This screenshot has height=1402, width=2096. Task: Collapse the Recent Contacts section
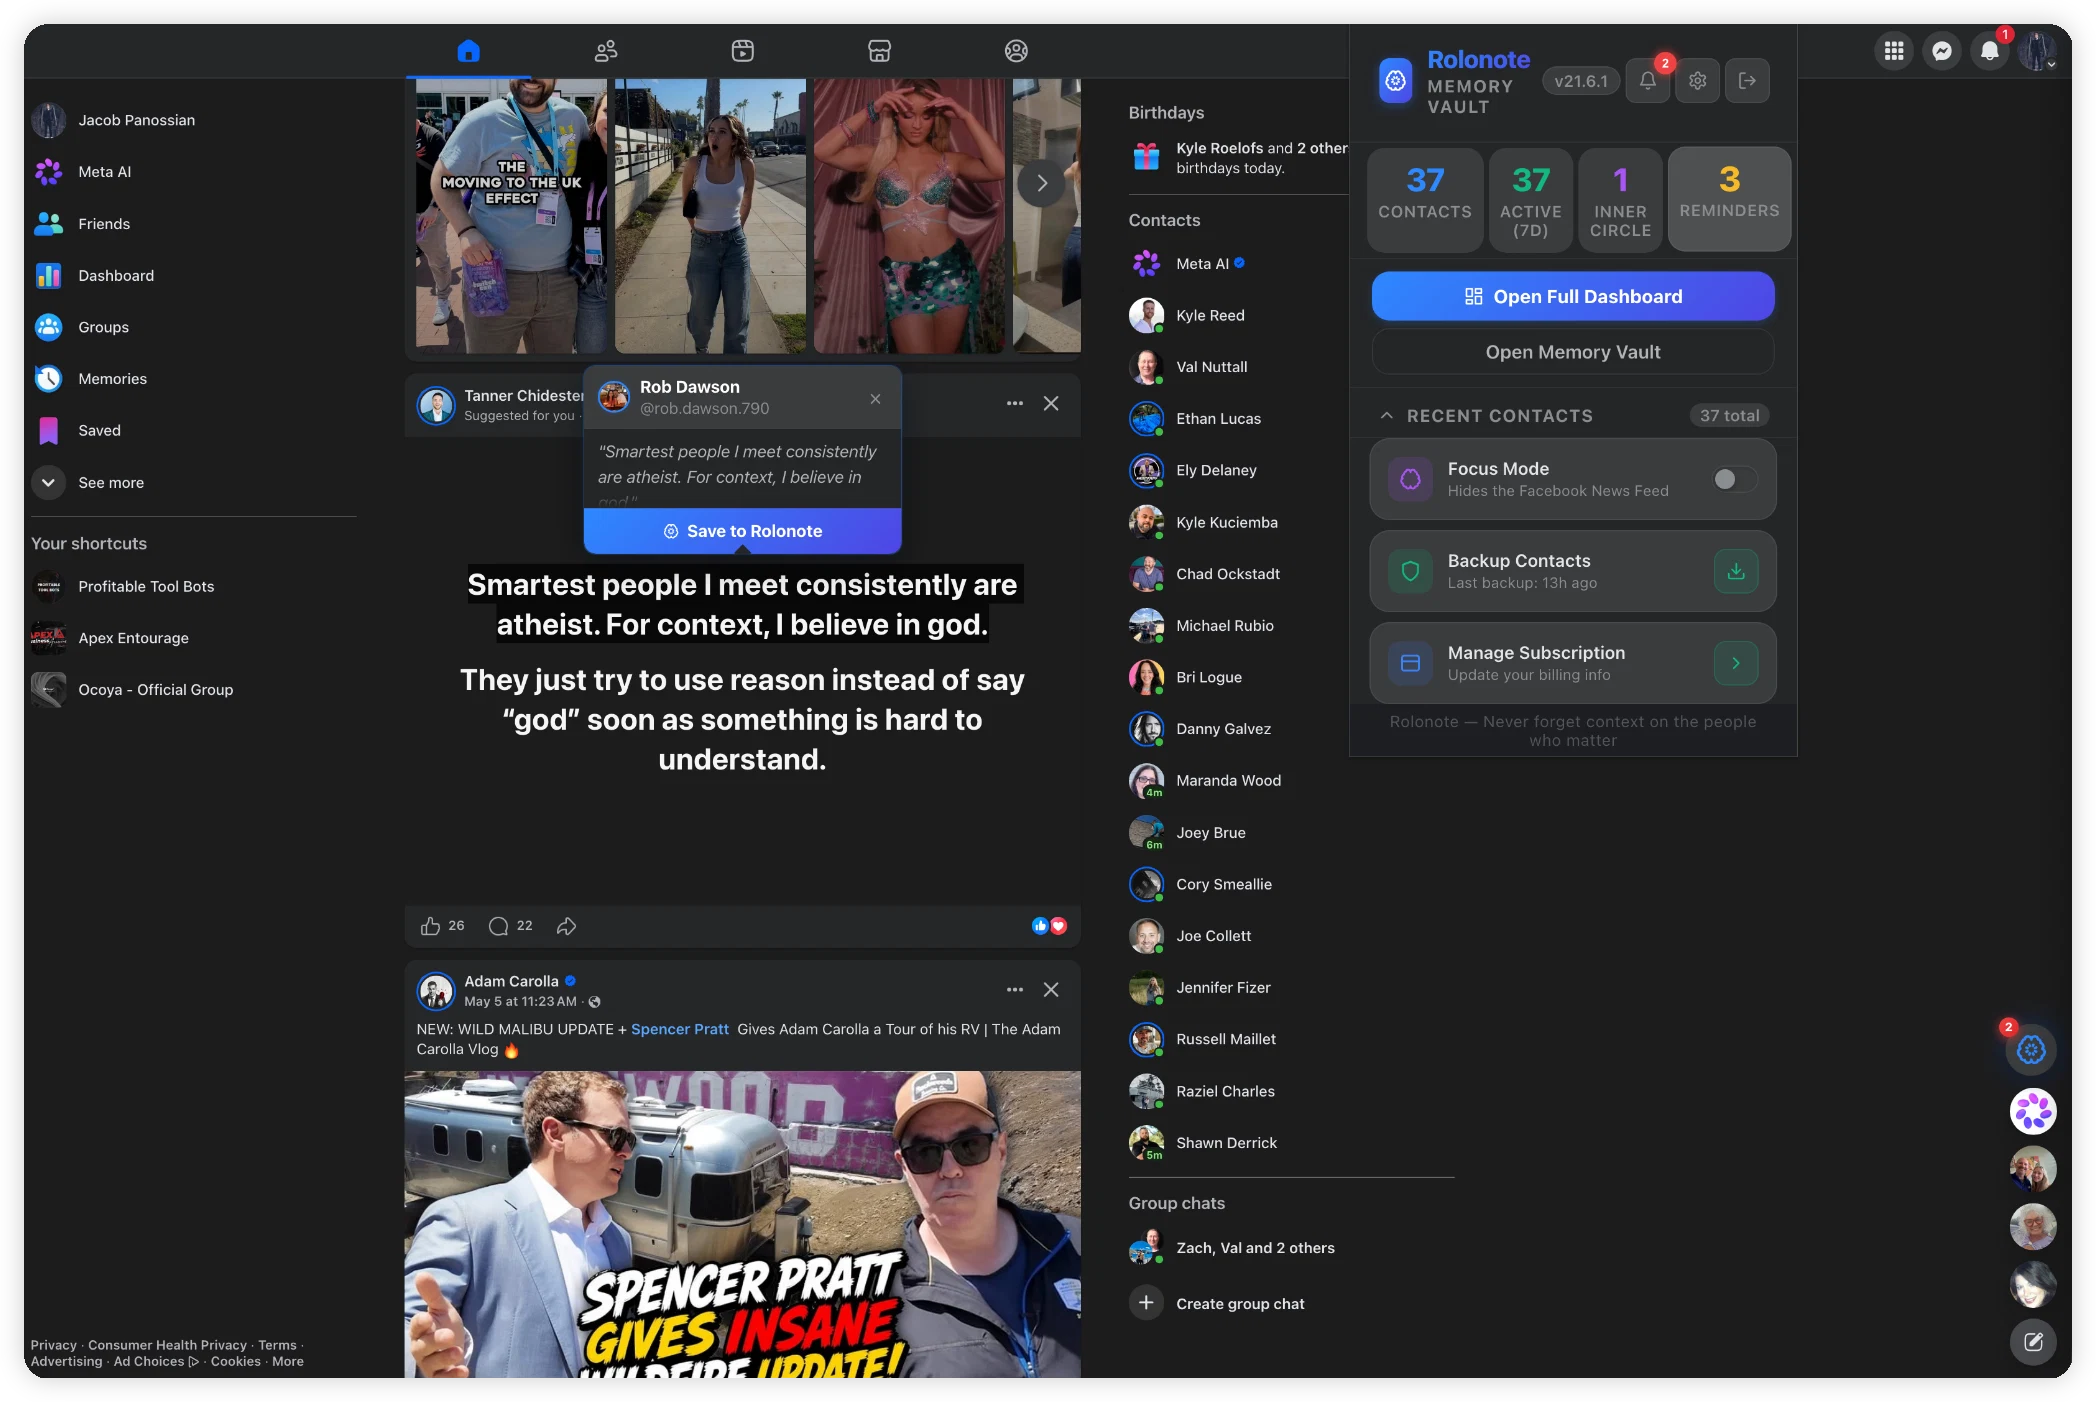tap(1387, 416)
